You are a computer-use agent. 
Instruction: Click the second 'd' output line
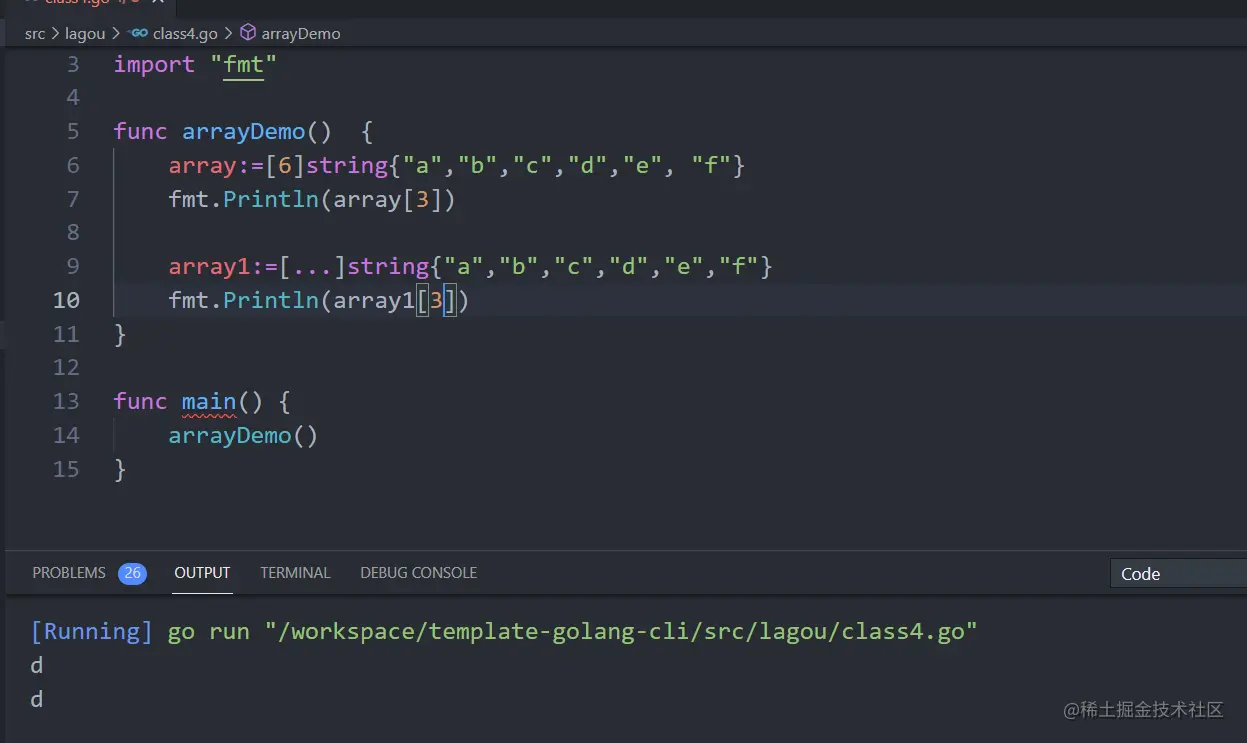tap(37, 699)
